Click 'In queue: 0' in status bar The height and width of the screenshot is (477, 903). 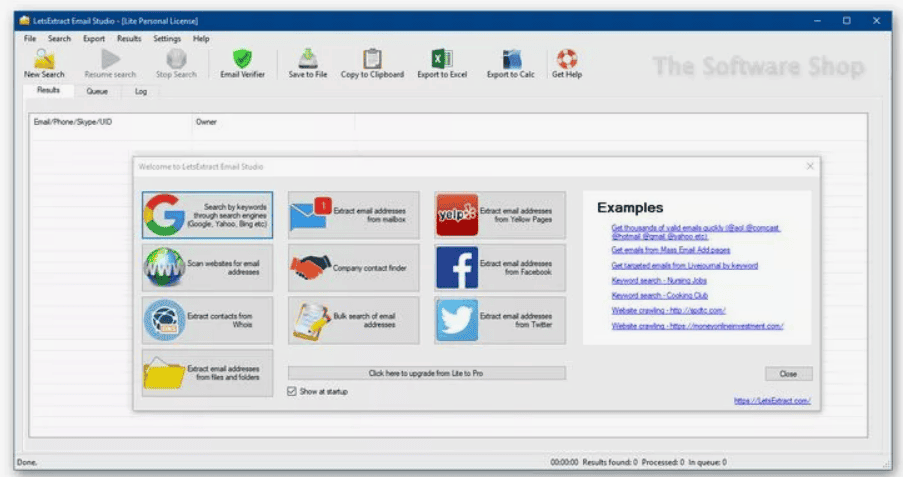click(707, 462)
